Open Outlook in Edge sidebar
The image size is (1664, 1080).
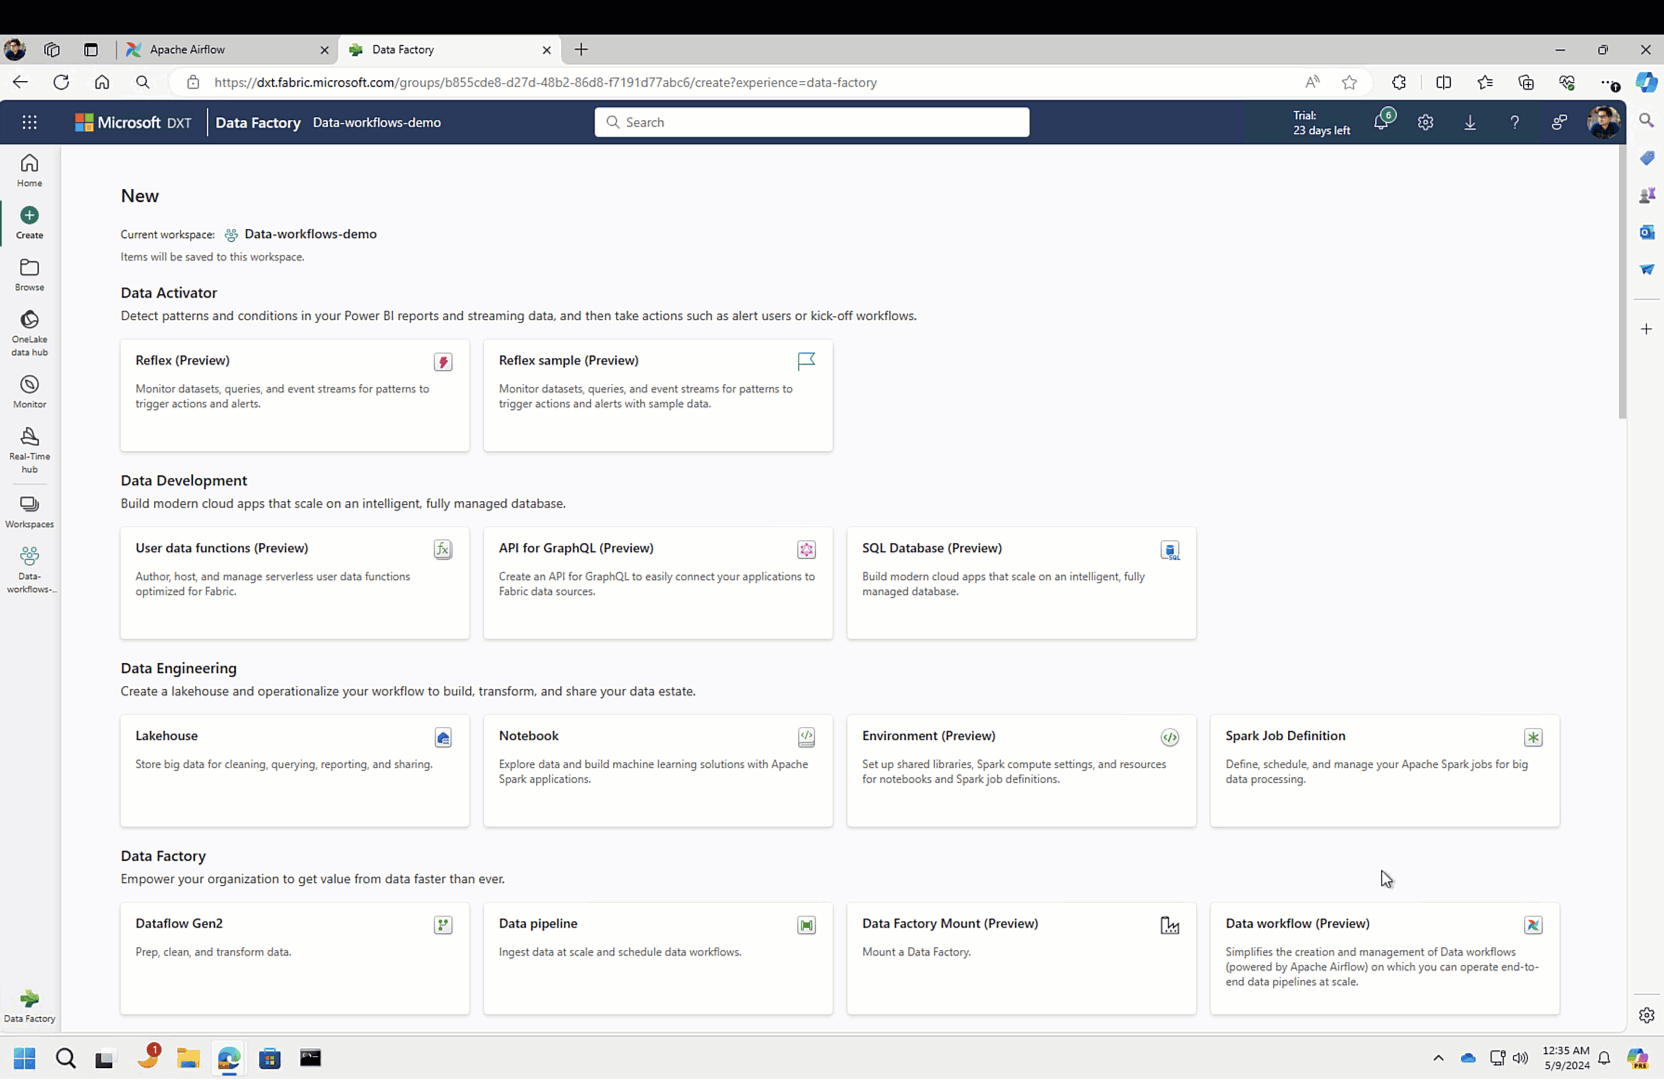coord(1646,232)
